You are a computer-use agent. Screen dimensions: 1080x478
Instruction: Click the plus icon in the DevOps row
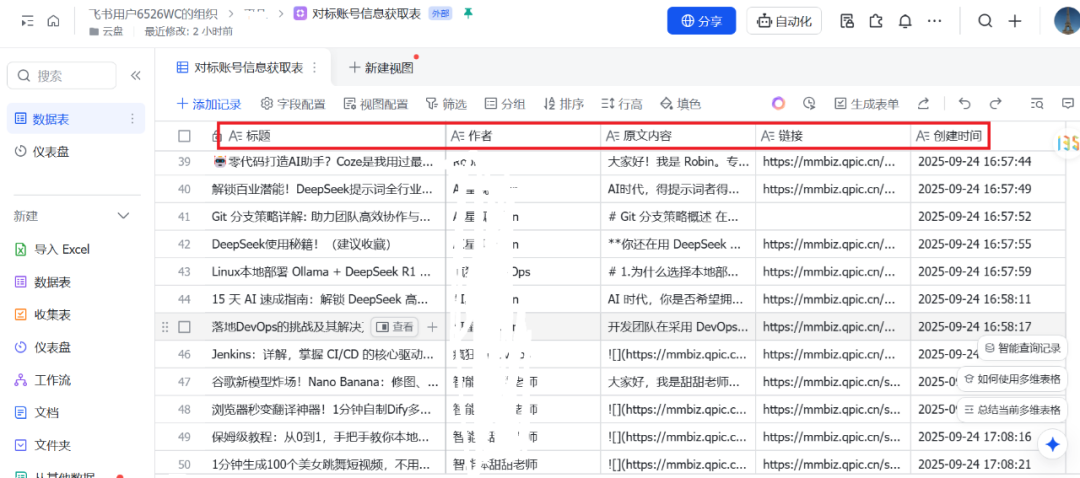coord(432,327)
